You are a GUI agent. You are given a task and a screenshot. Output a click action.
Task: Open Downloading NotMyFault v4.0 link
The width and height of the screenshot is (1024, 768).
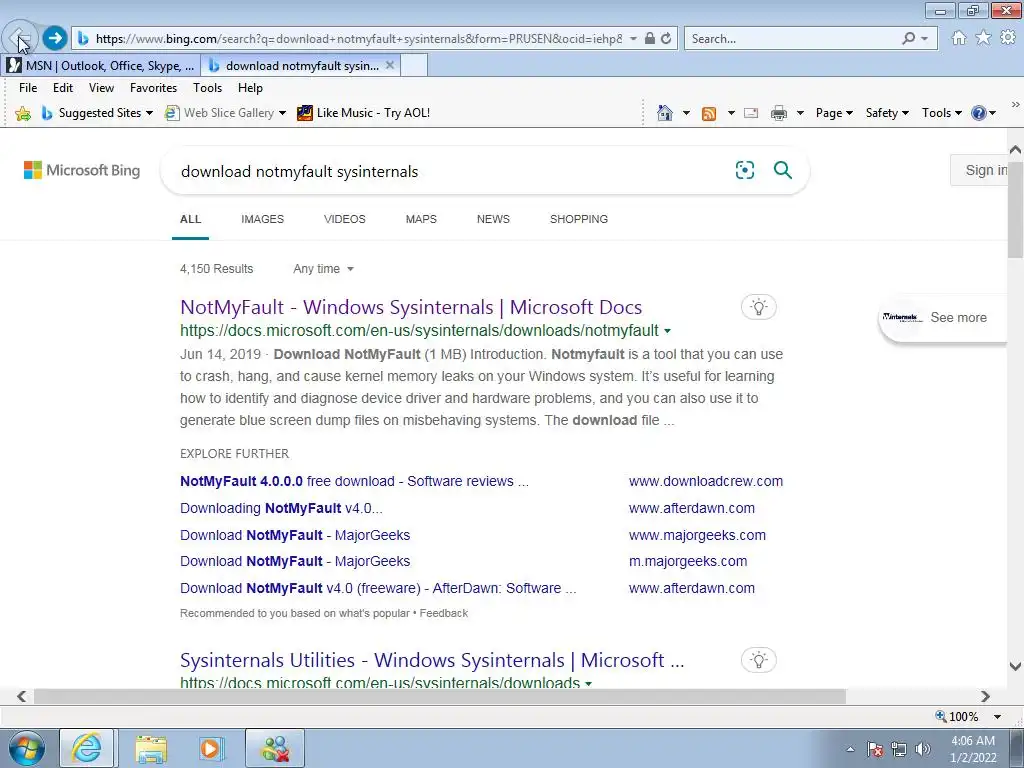pos(281,508)
